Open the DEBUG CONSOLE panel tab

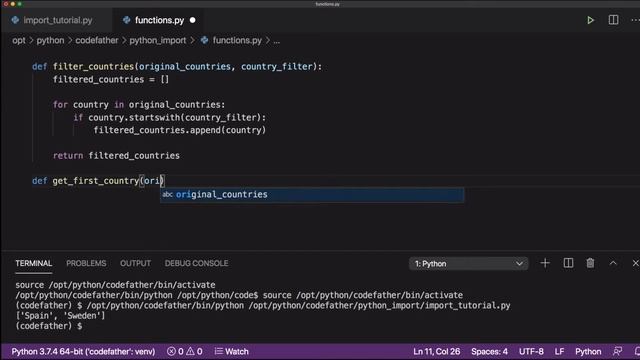click(x=196, y=263)
